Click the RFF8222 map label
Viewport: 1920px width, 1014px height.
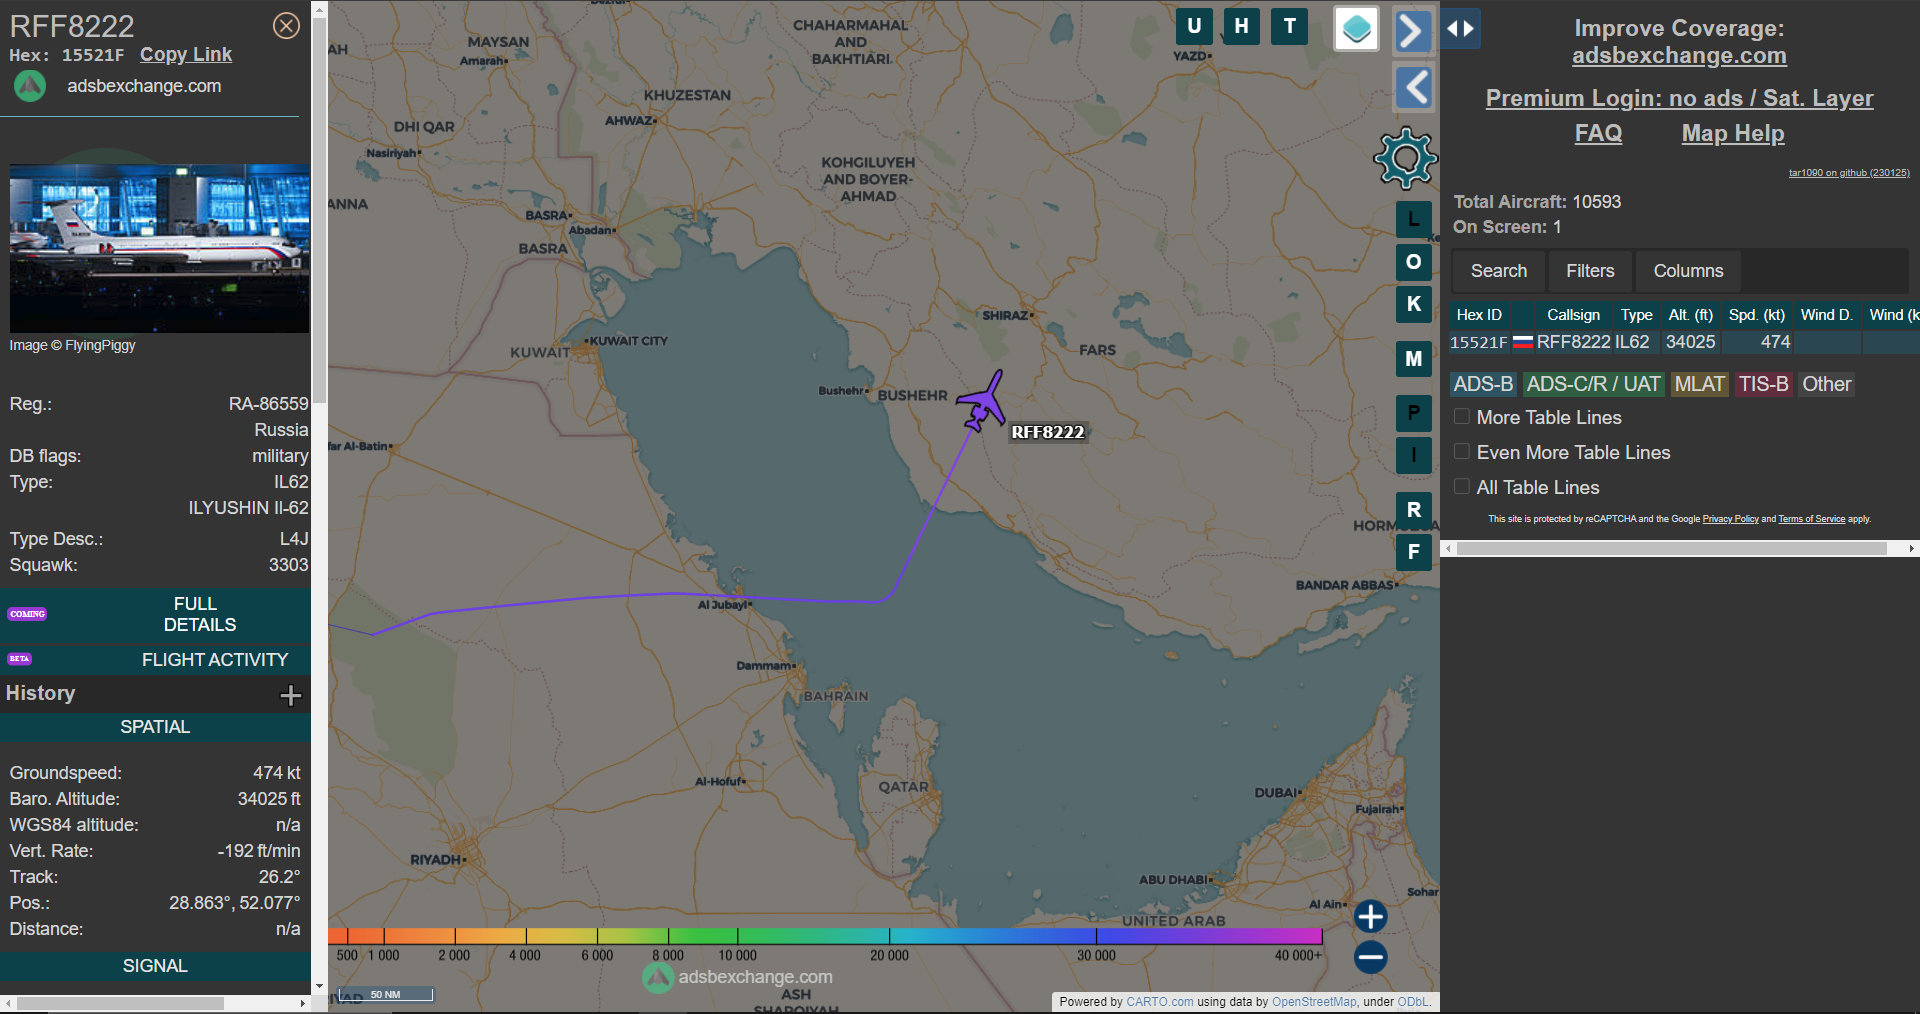(x=1047, y=432)
